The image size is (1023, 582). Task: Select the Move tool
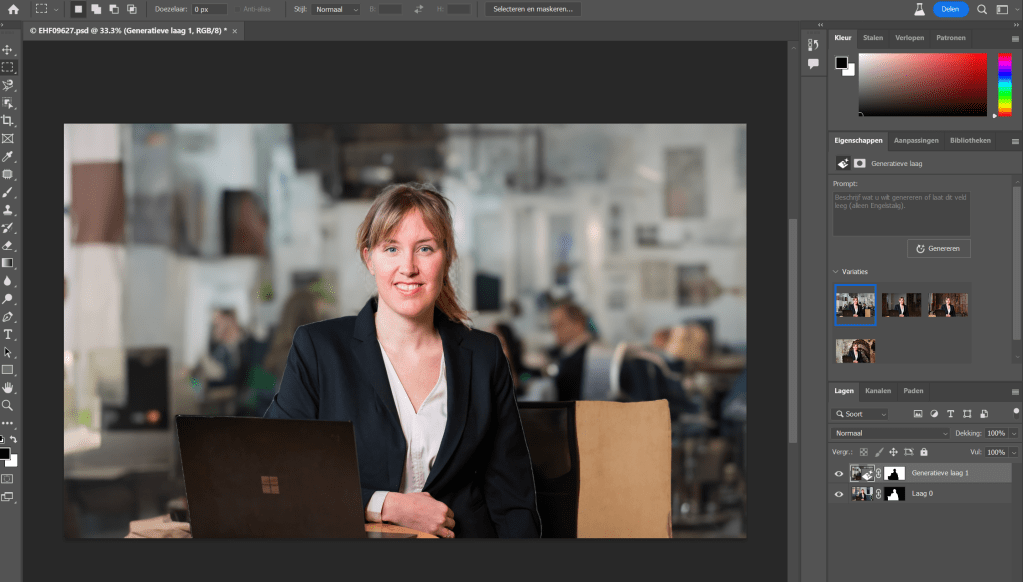[x=8, y=50]
